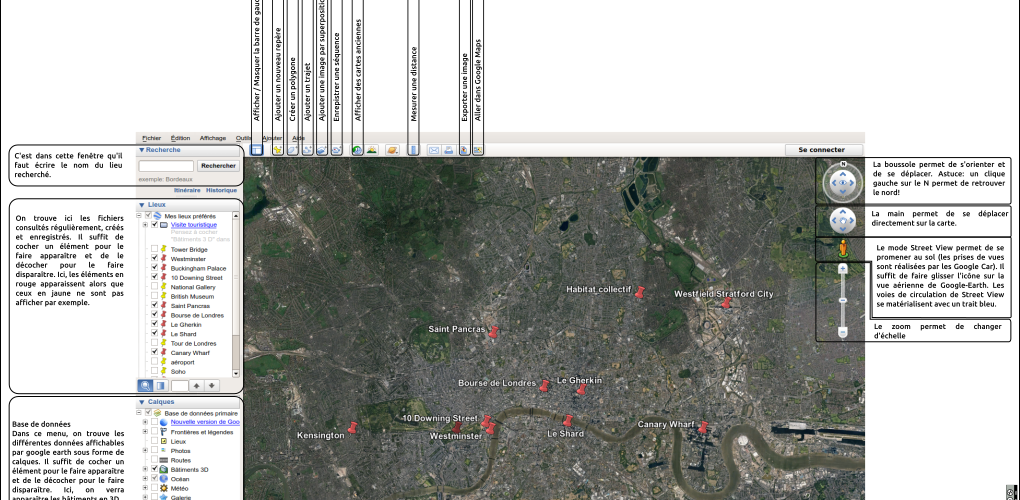Check the British Museum checkbox
The image size is (1020, 500).
(154, 296)
